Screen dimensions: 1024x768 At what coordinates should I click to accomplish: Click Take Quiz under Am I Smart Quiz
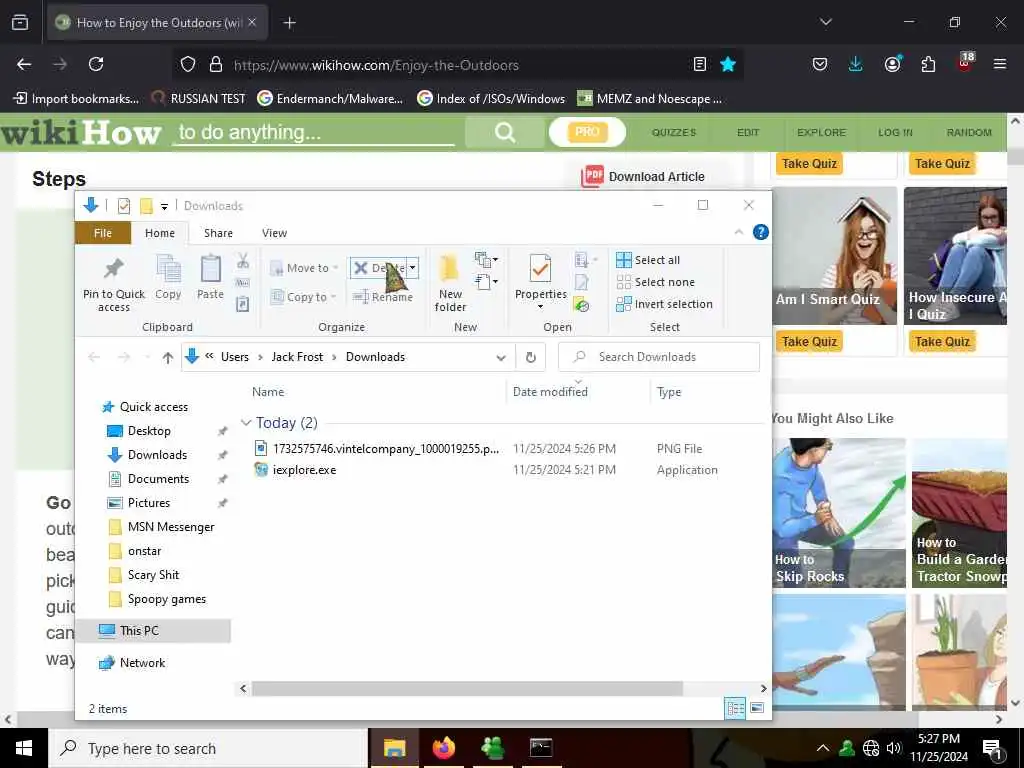[x=809, y=342]
